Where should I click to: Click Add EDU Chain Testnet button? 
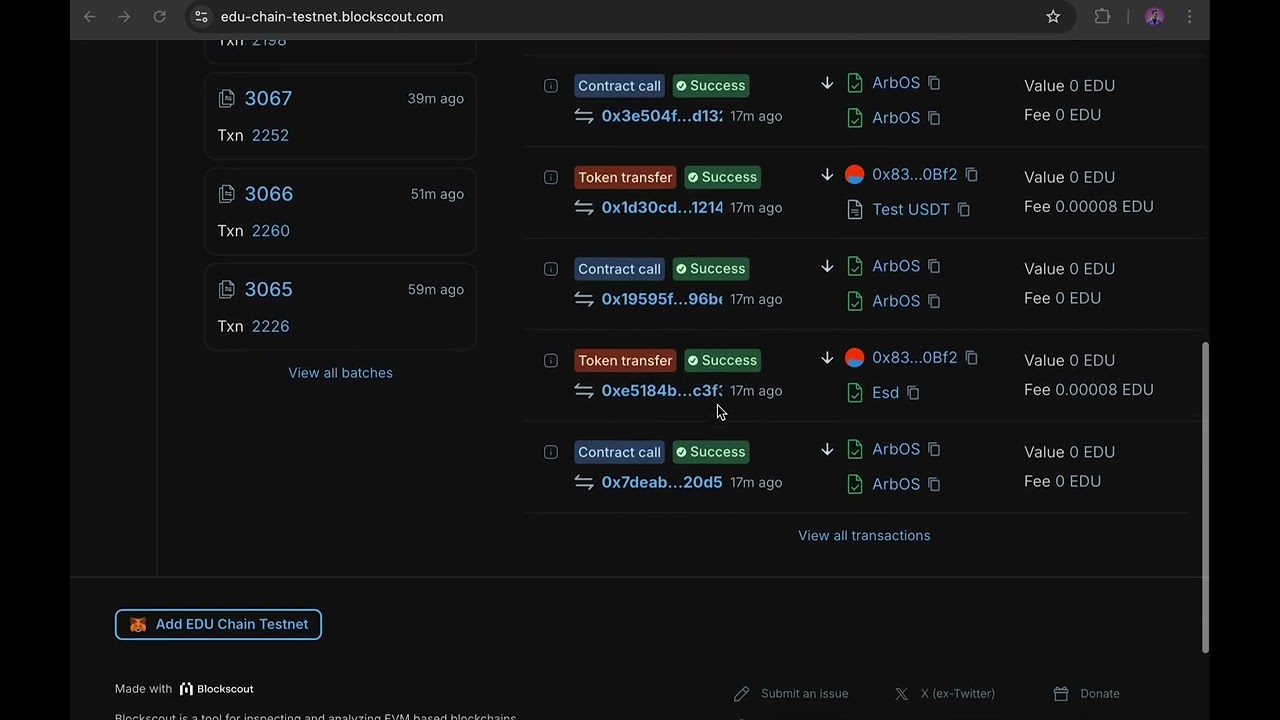pyautogui.click(x=218, y=624)
